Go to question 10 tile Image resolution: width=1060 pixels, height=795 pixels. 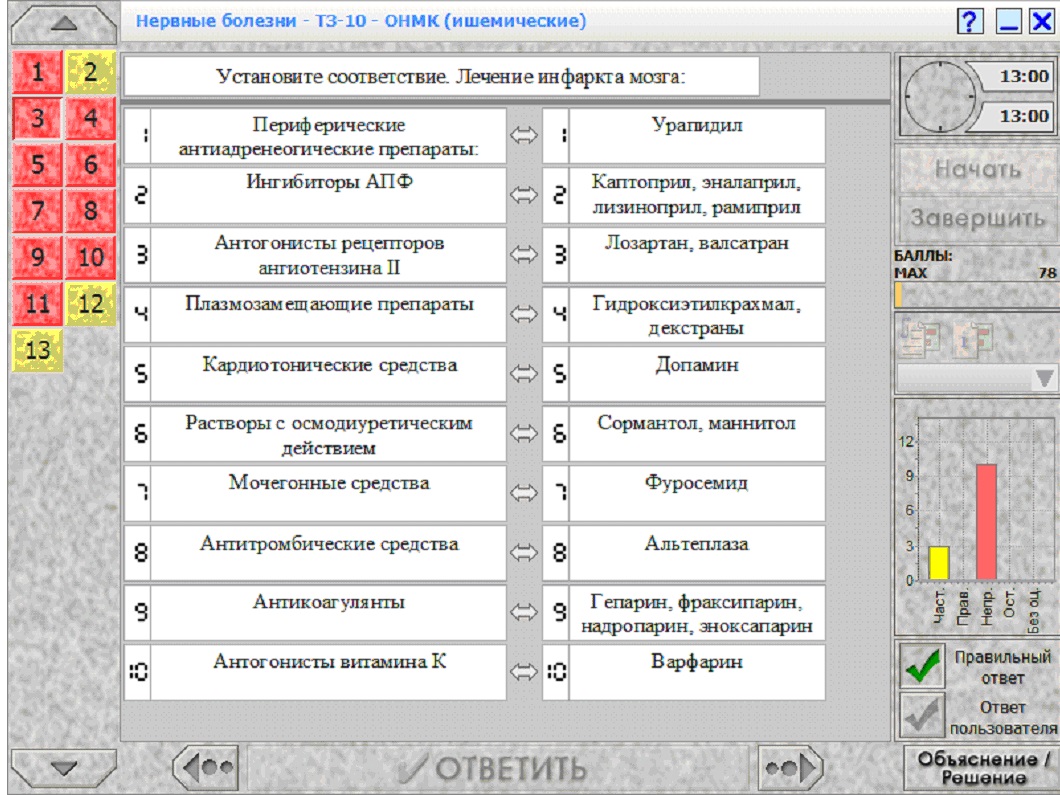91,257
